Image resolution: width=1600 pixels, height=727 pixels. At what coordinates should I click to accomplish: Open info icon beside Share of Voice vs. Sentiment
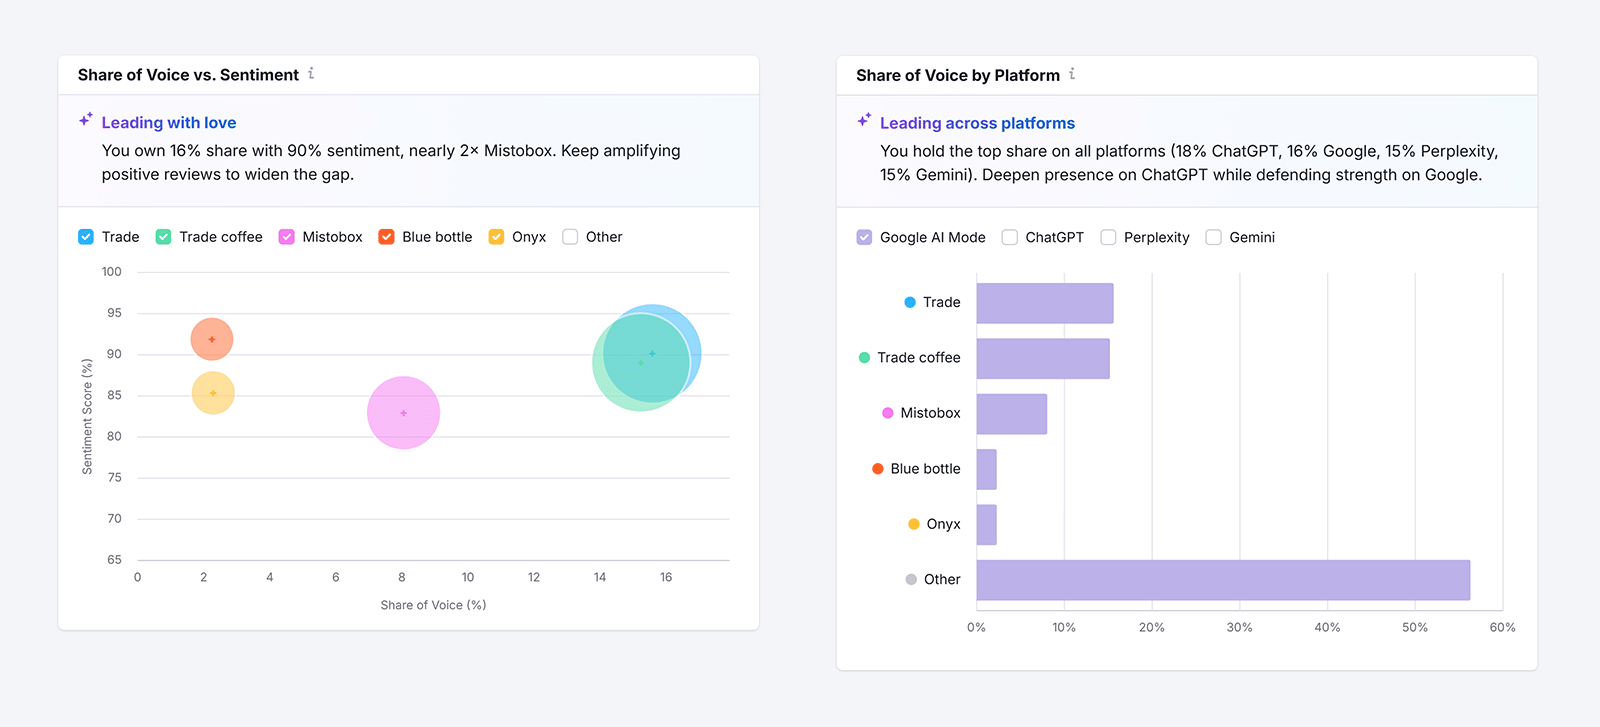[x=311, y=73]
